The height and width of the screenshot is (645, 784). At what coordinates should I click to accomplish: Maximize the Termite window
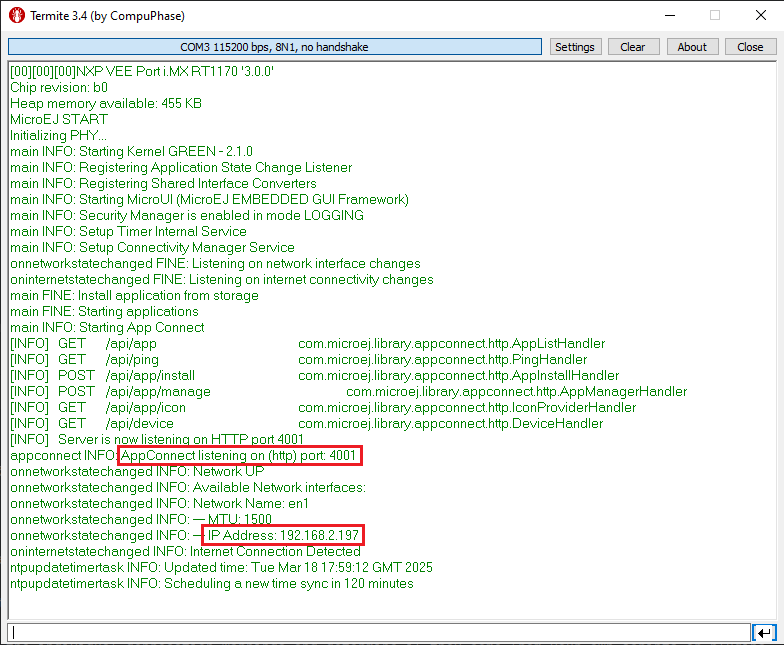click(x=715, y=16)
